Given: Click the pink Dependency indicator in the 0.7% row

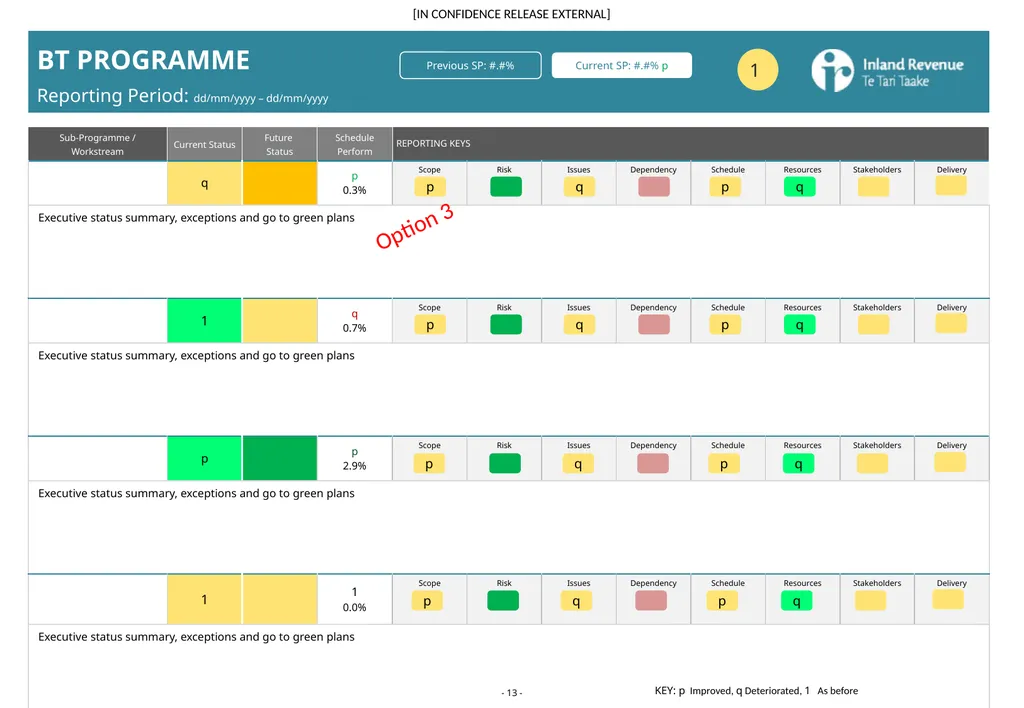Looking at the screenshot, I should 654,325.
